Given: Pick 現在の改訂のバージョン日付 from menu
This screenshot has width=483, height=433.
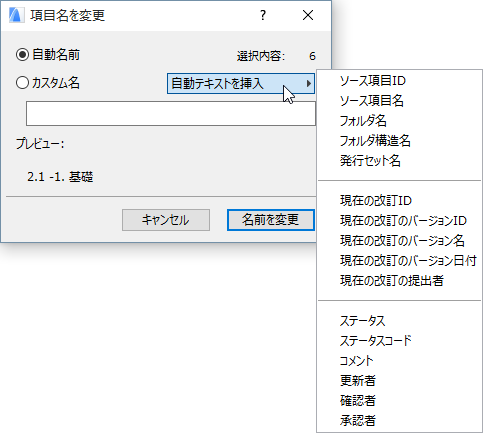Looking at the screenshot, I should coord(399,261).
